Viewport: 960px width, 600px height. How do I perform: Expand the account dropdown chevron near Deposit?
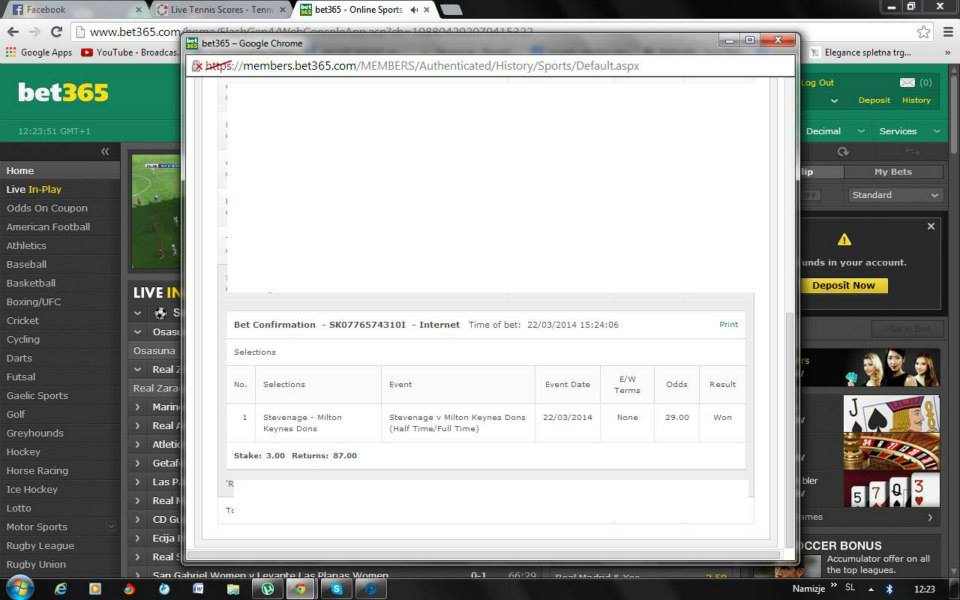tap(834, 100)
